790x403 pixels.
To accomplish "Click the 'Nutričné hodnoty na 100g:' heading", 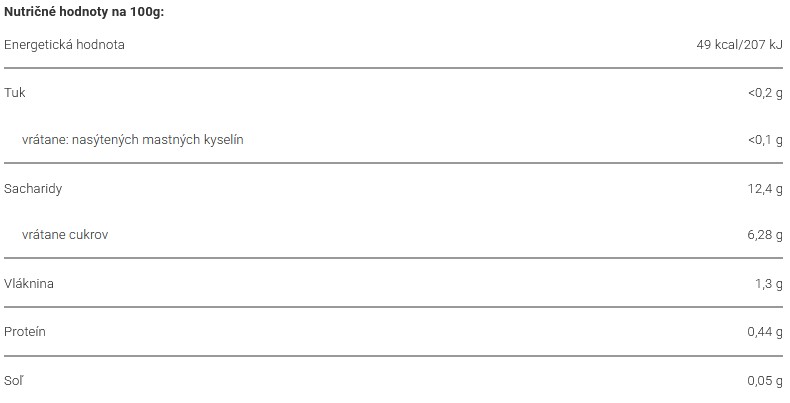I will tap(84, 12).
